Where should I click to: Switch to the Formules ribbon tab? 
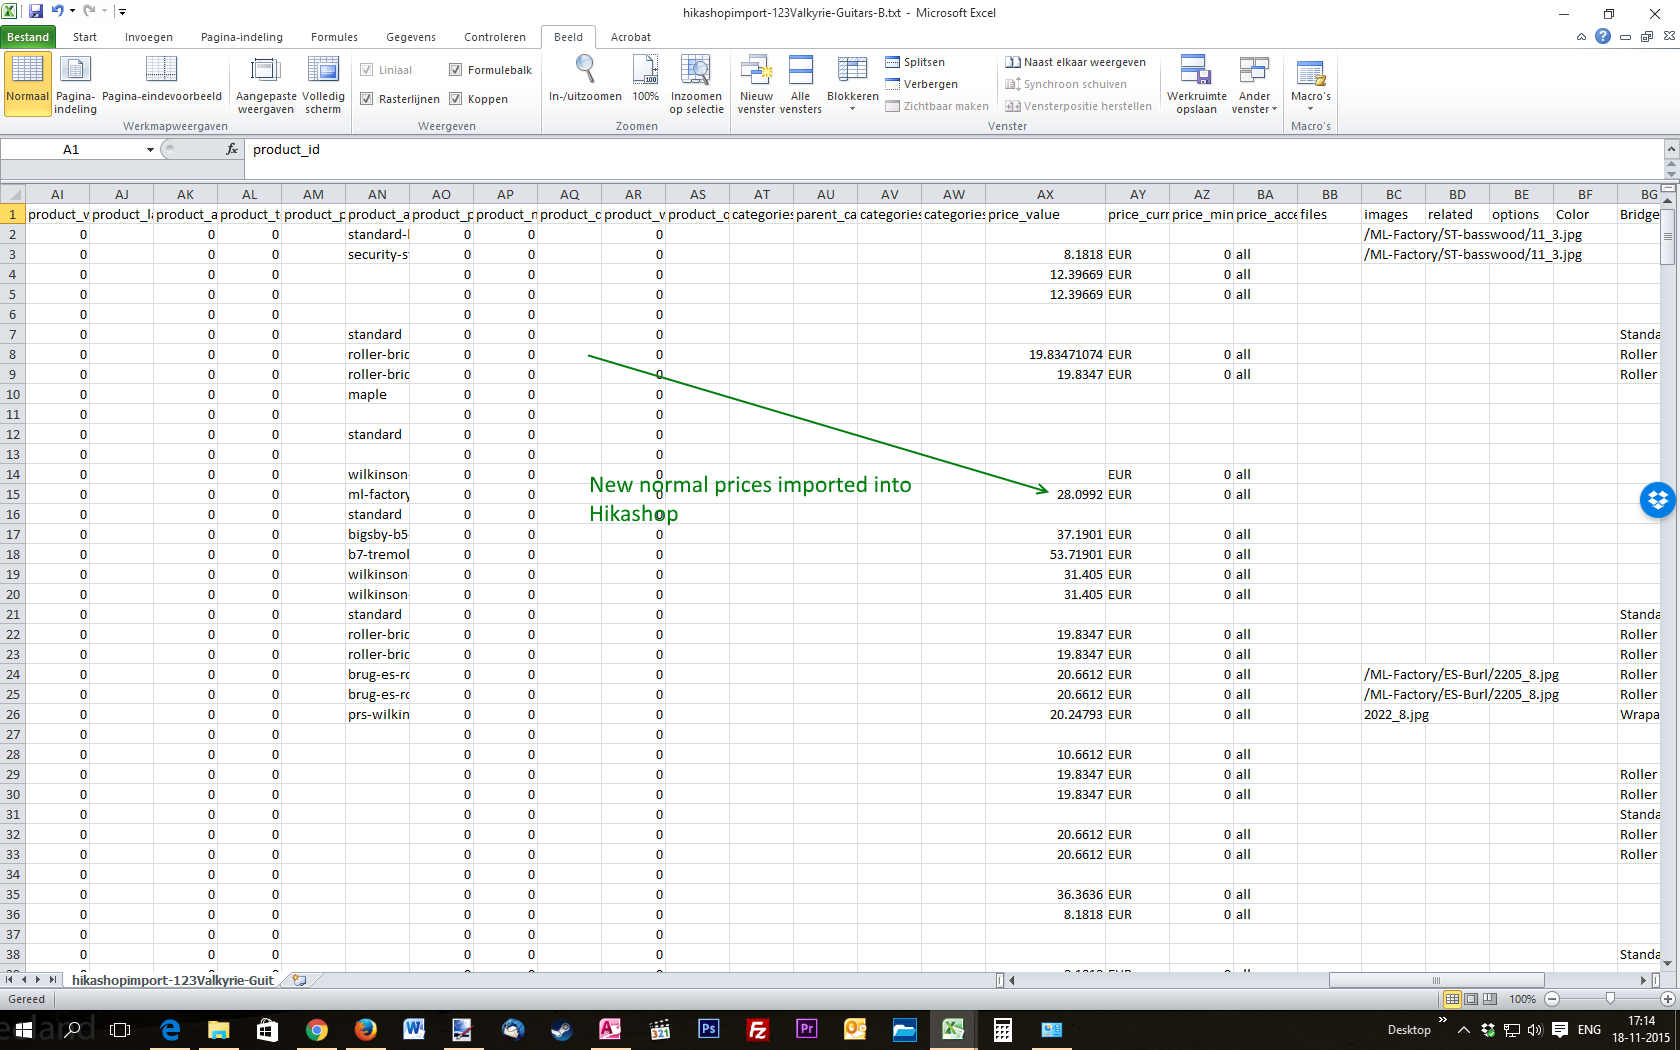click(x=334, y=37)
